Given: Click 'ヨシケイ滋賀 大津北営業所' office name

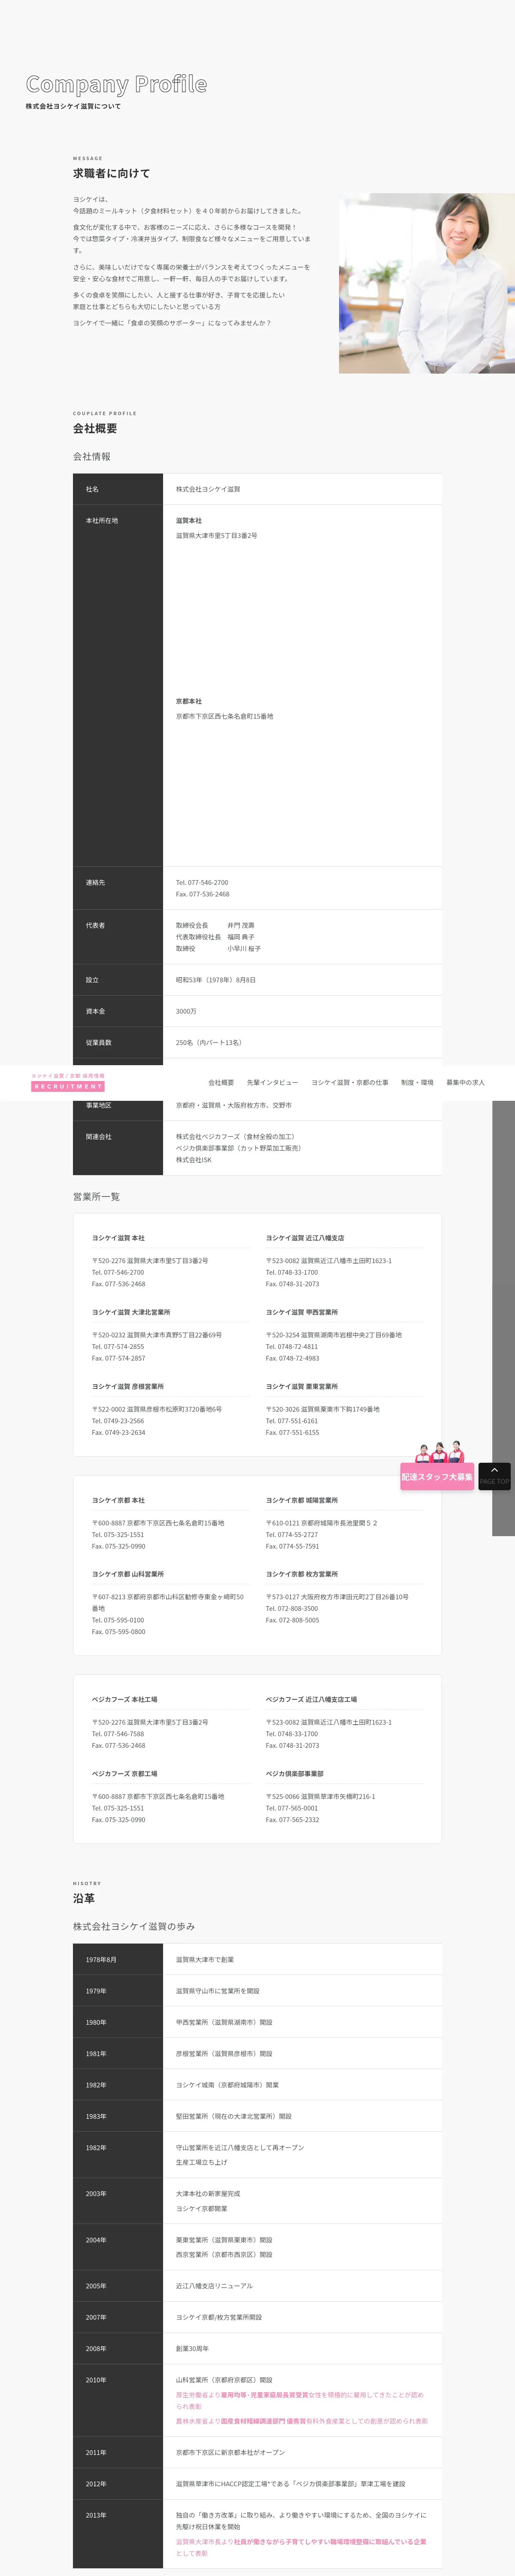Looking at the screenshot, I should (131, 1312).
